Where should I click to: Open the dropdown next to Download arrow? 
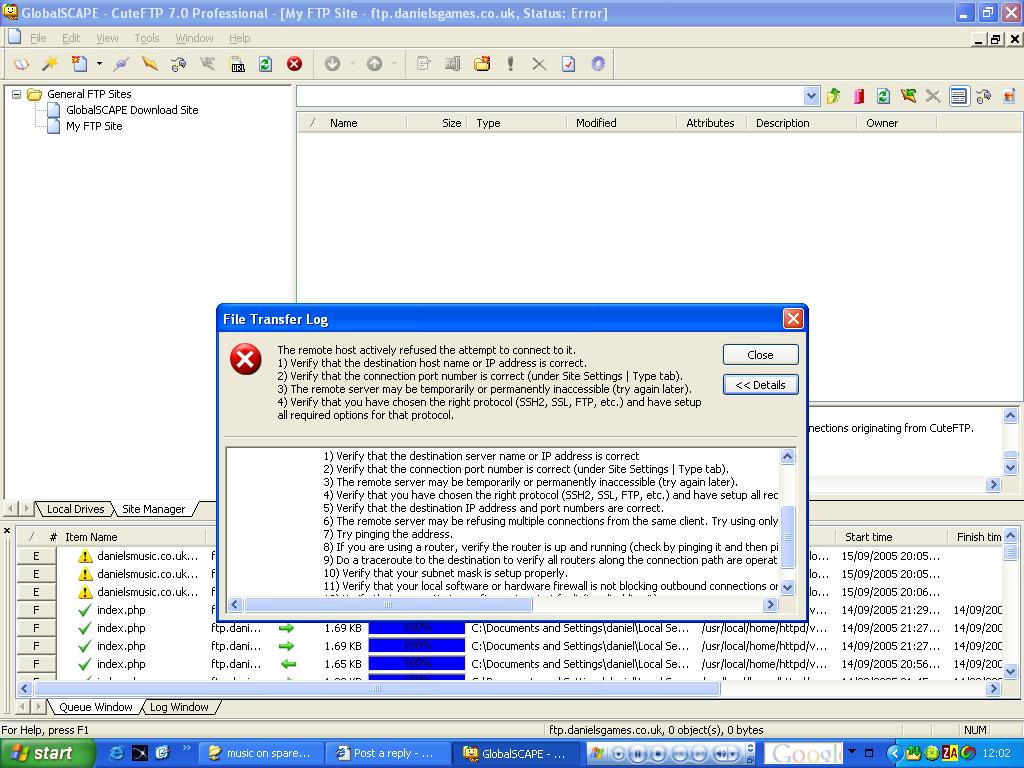352,64
